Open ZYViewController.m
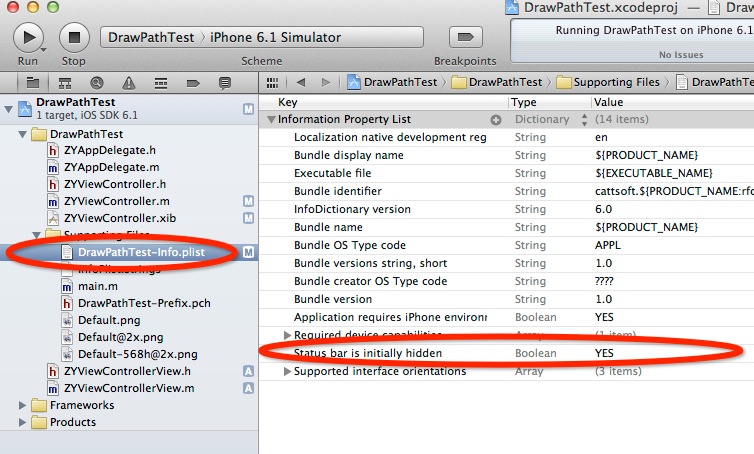Viewport: 754px width, 454px height. [x=116, y=201]
